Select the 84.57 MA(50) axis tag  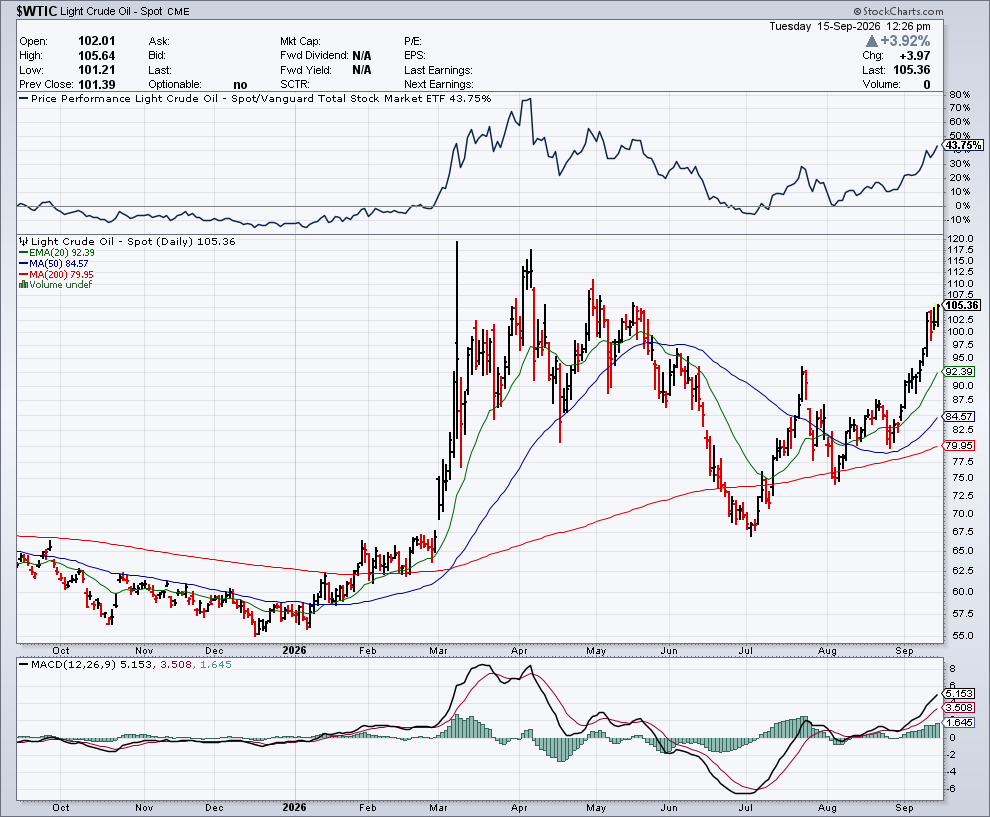click(958, 417)
